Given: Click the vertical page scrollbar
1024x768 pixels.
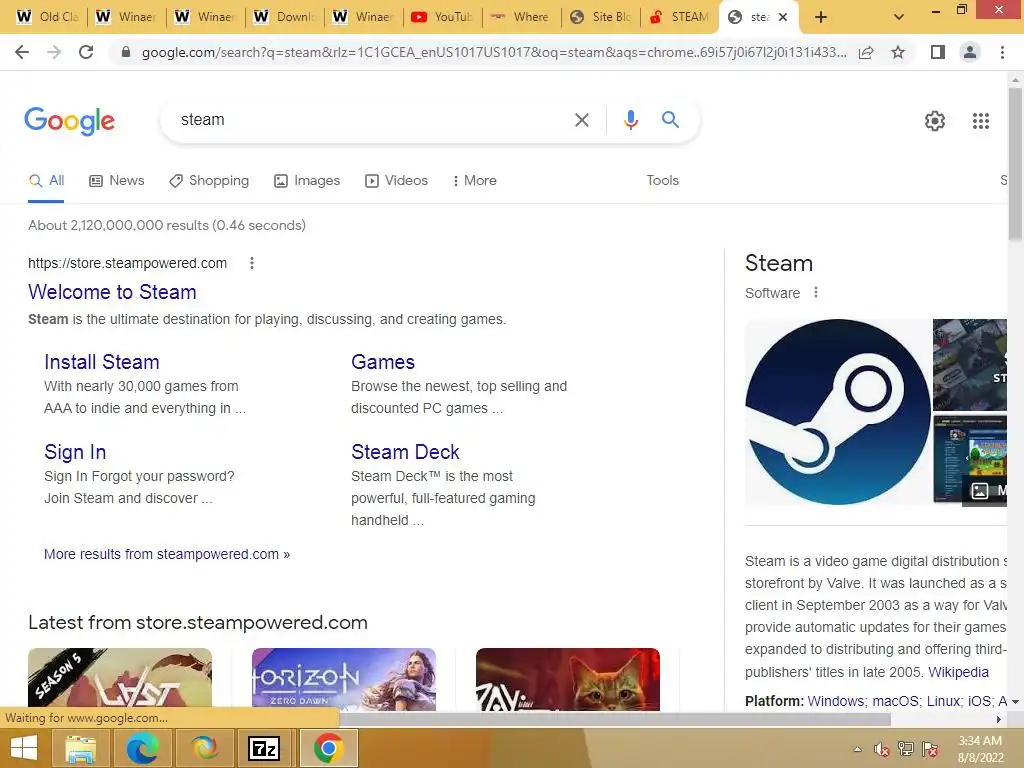Looking at the screenshot, I should 1015,163.
